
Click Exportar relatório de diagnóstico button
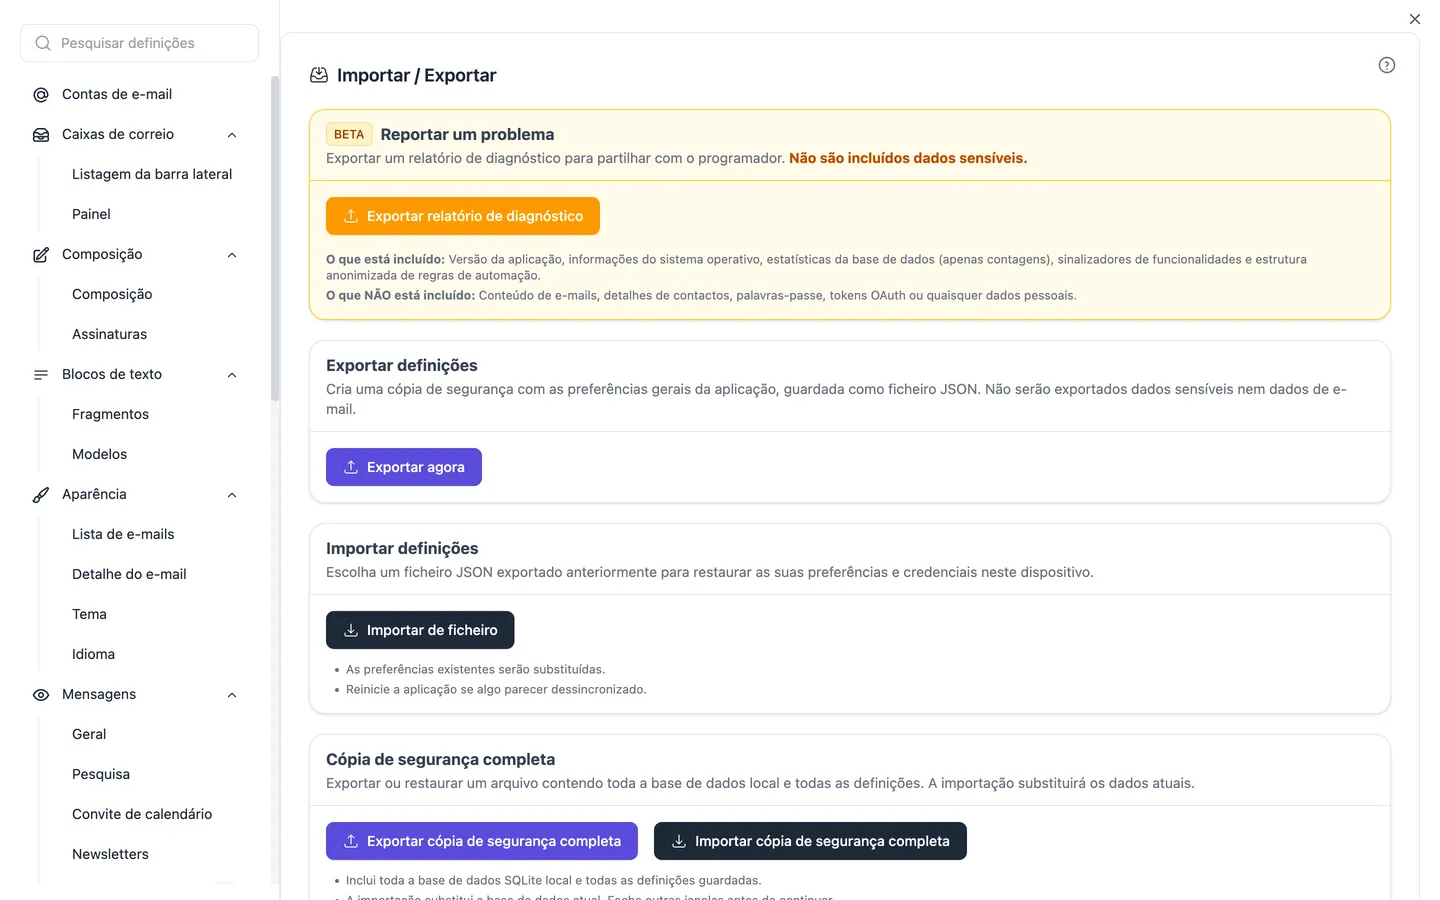pyautogui.click(x=463, y=216)
